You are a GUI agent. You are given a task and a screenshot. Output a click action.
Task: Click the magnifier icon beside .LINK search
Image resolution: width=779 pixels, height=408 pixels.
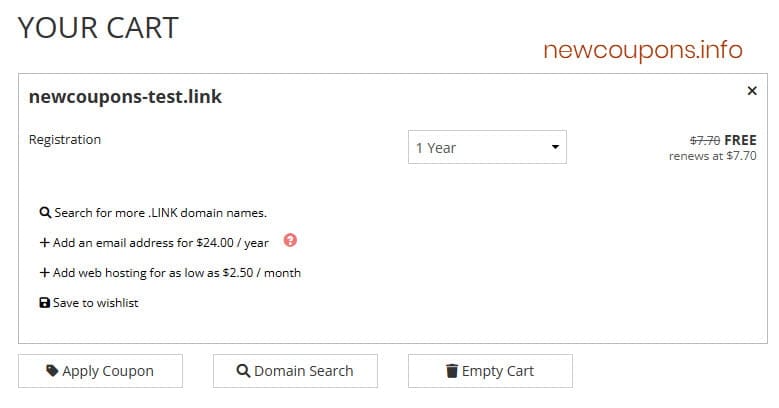pos(45,213)
